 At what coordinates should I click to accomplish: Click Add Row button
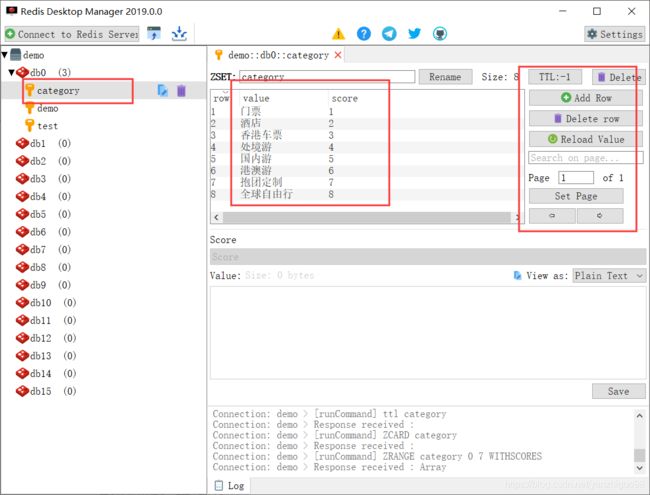point(586,98)
